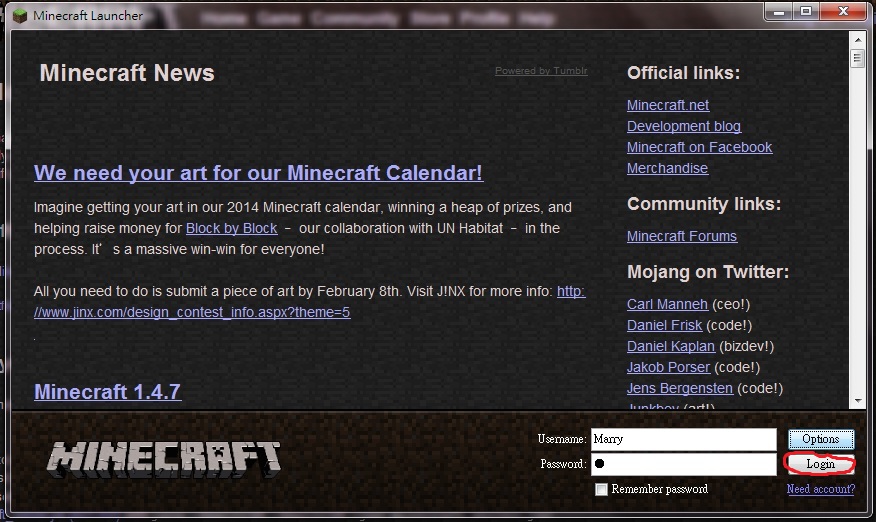
Task: Open the Merchandise link
Action: tap(668, 168)
